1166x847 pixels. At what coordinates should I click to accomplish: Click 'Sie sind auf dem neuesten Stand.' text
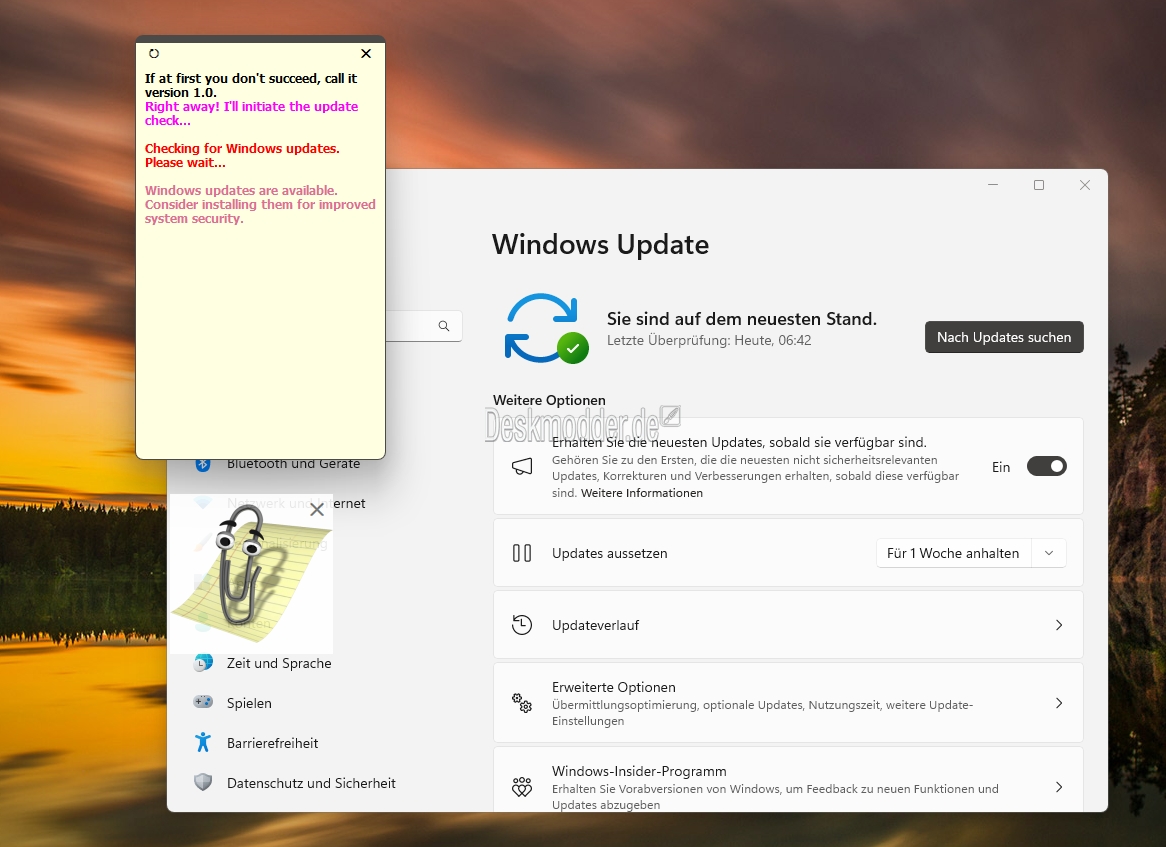(x=741, y=319)
